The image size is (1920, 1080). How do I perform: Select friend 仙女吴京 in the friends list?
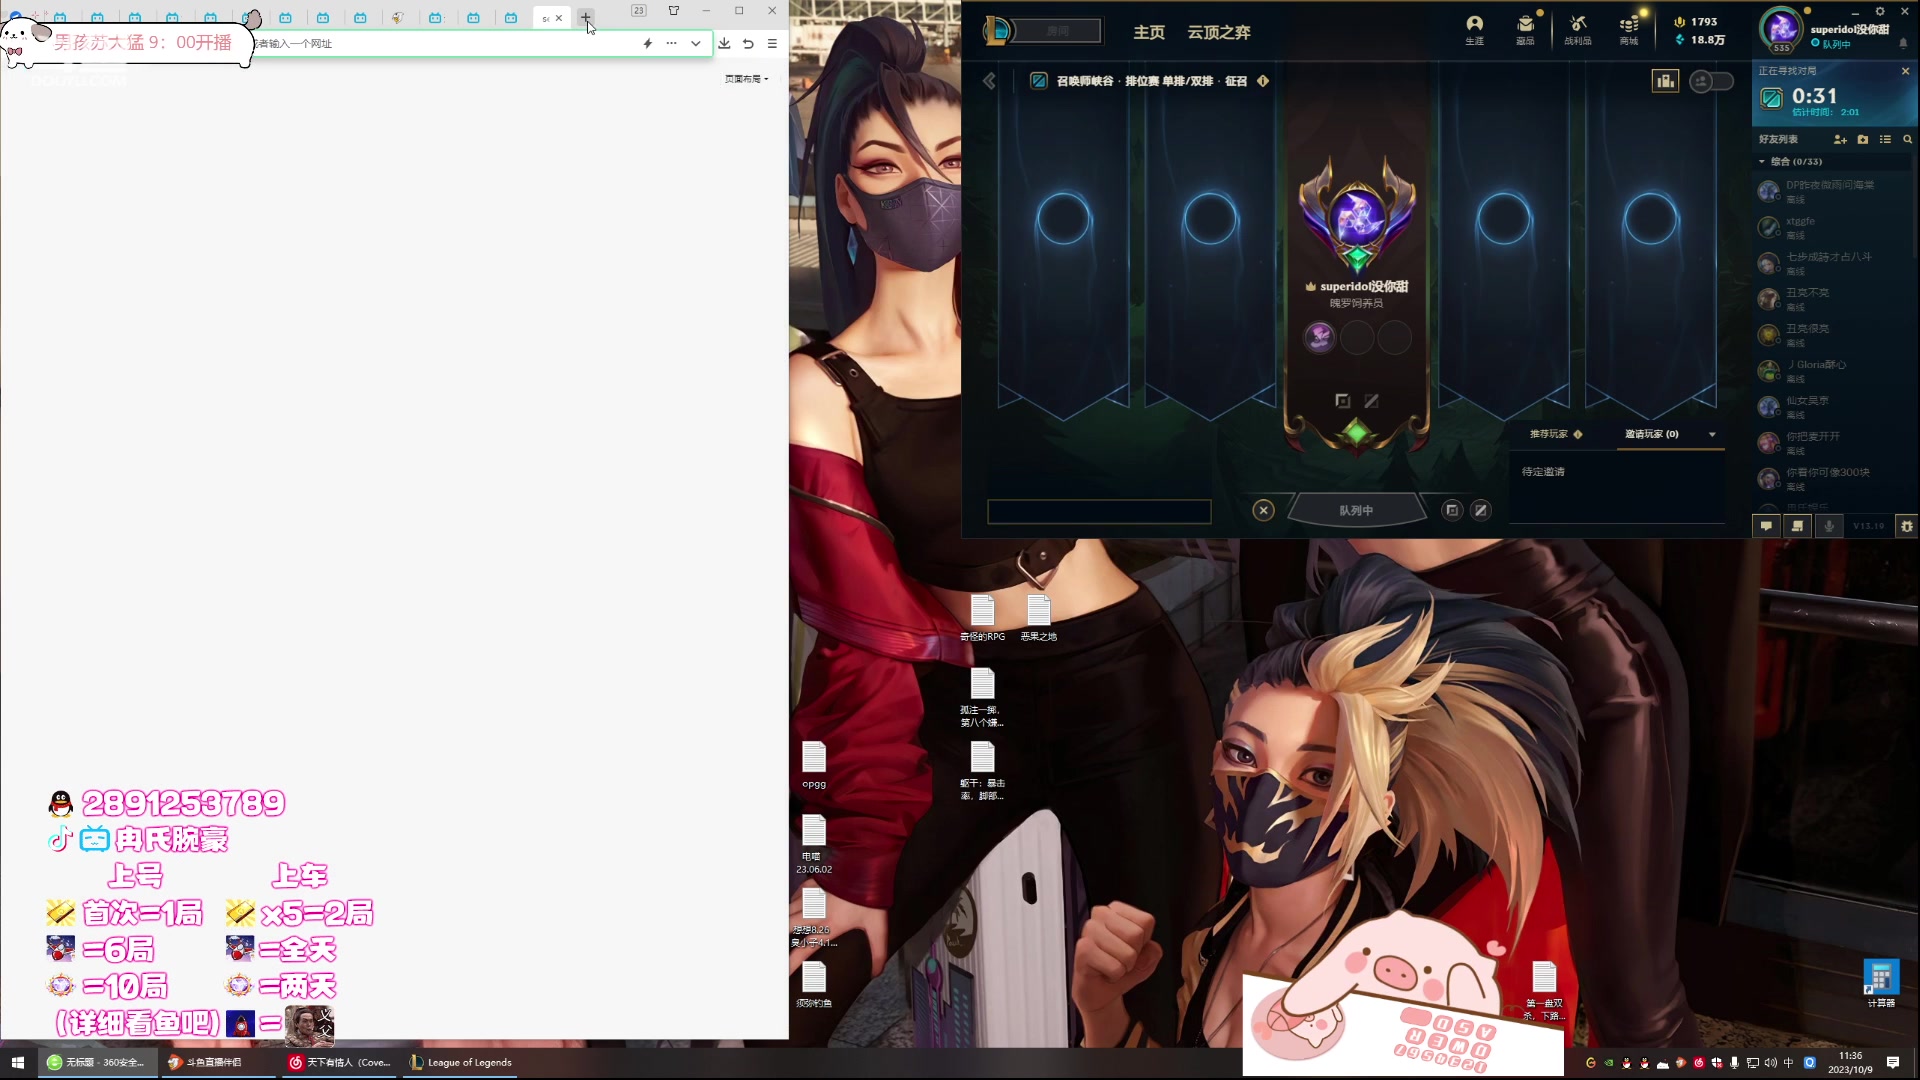pyautogui.click(x=1831, y=406)
